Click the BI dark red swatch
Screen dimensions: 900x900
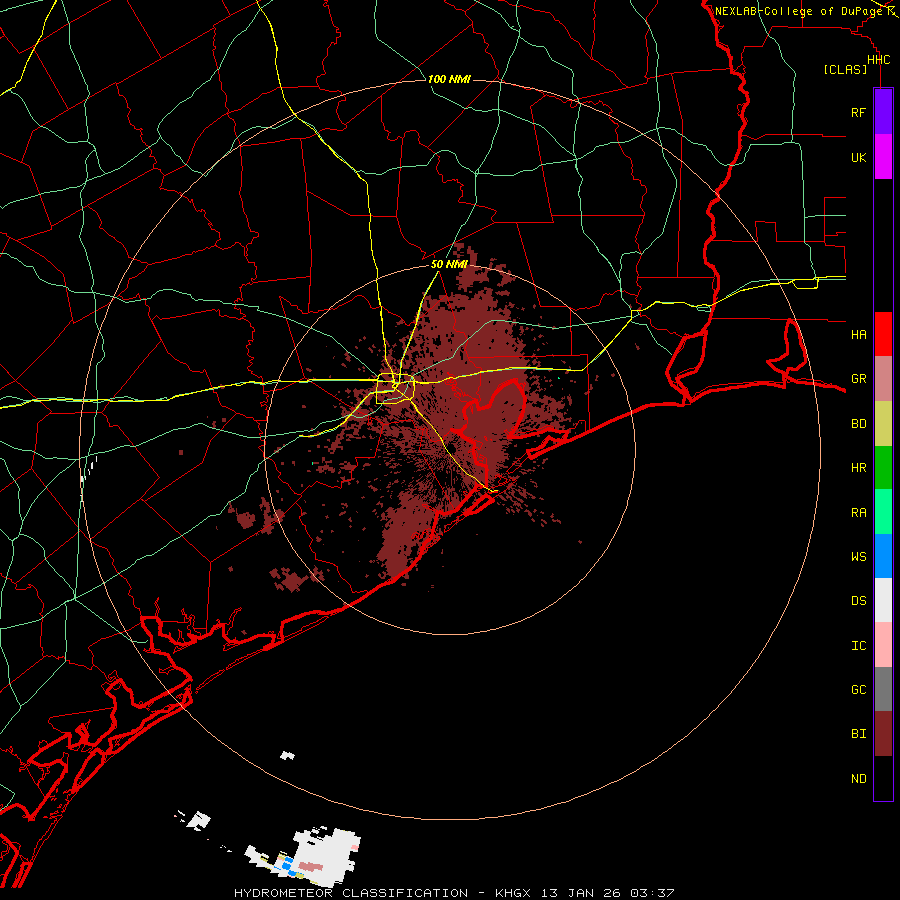point(883,734)
